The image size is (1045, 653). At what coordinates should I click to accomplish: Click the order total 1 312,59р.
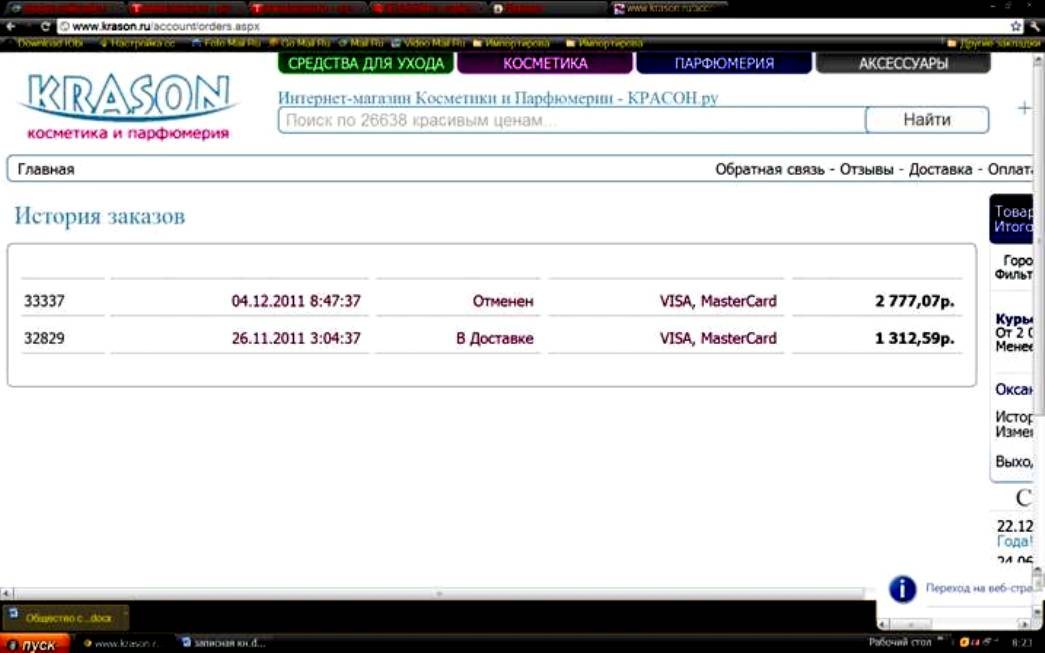click(x=914, y=338)
